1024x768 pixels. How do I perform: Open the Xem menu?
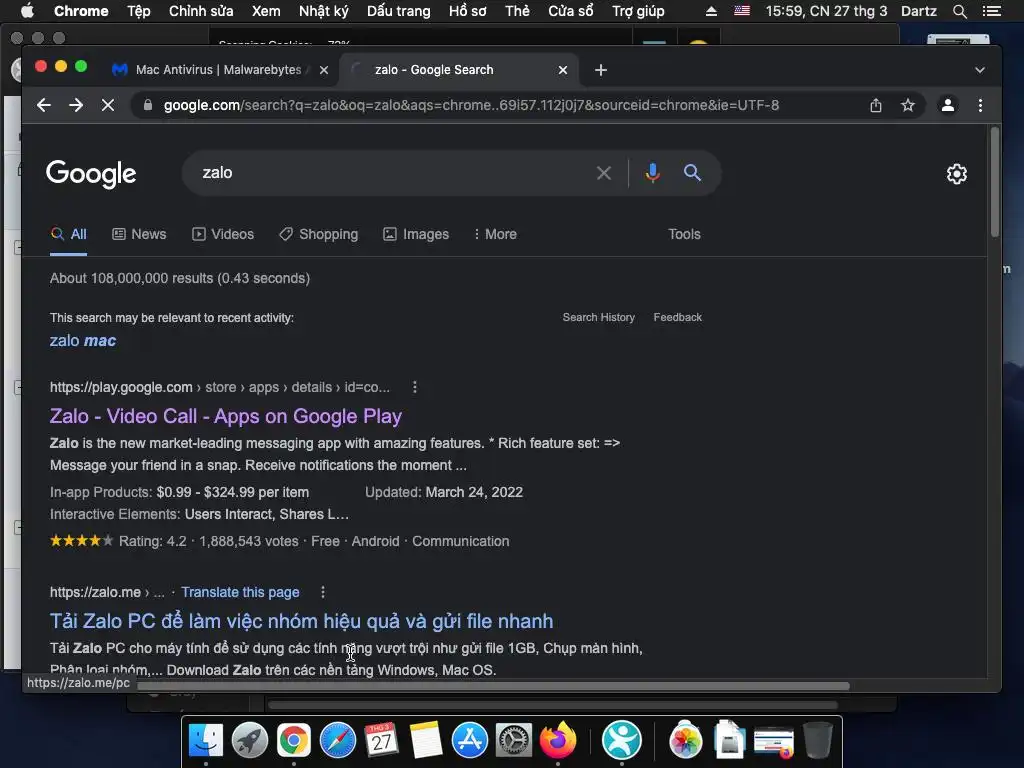pyautogui.click(x=266, y=11)
